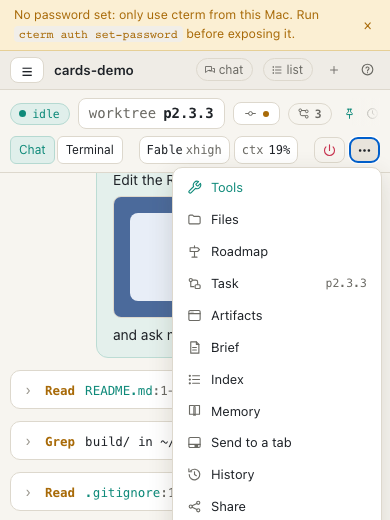The image size is (390, 520).
Task: Click the list icon beside Index
Action: tap(195, 380)
